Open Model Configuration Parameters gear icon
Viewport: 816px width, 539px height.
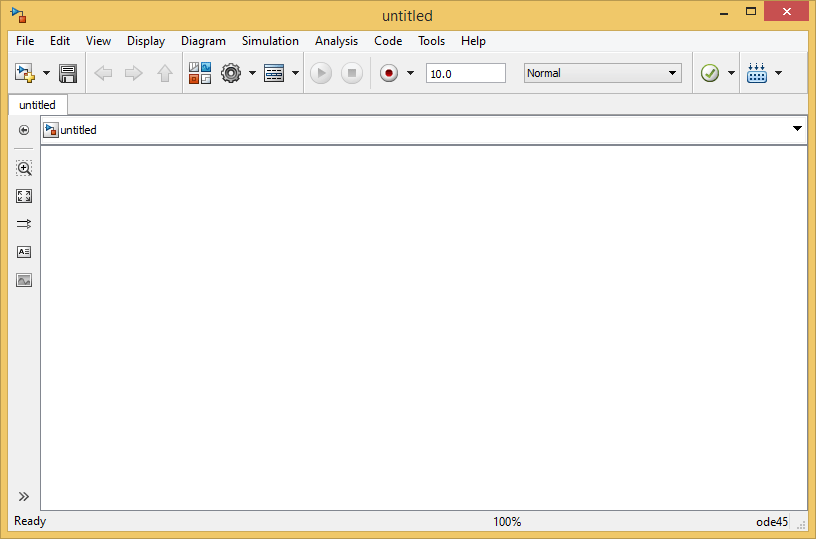[x=231, y=73]
